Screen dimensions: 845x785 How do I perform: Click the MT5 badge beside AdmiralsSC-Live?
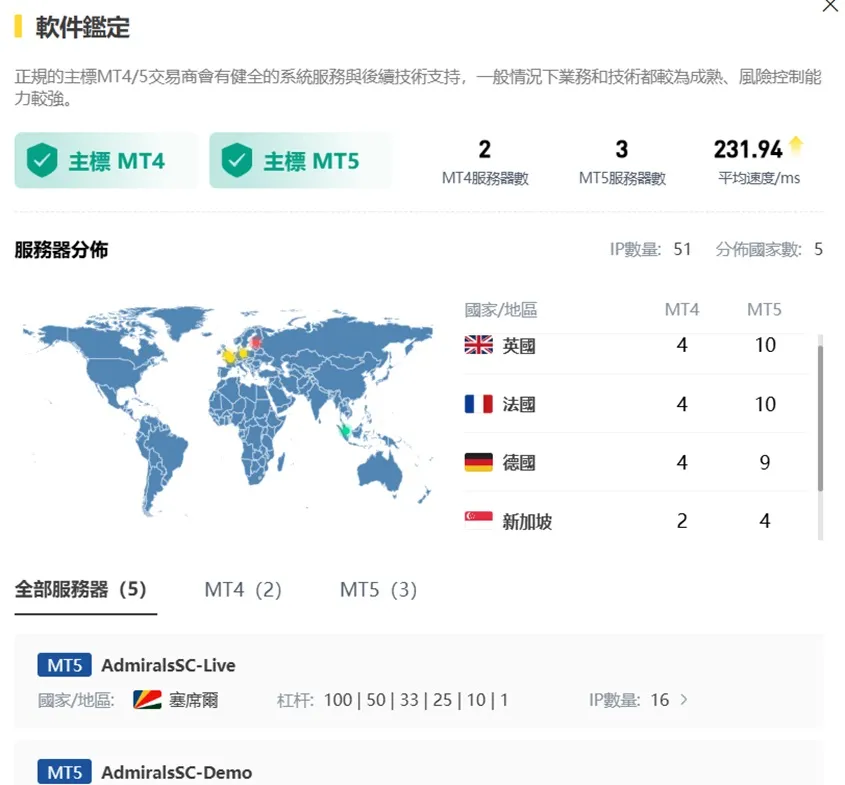(x=65, y=665)
